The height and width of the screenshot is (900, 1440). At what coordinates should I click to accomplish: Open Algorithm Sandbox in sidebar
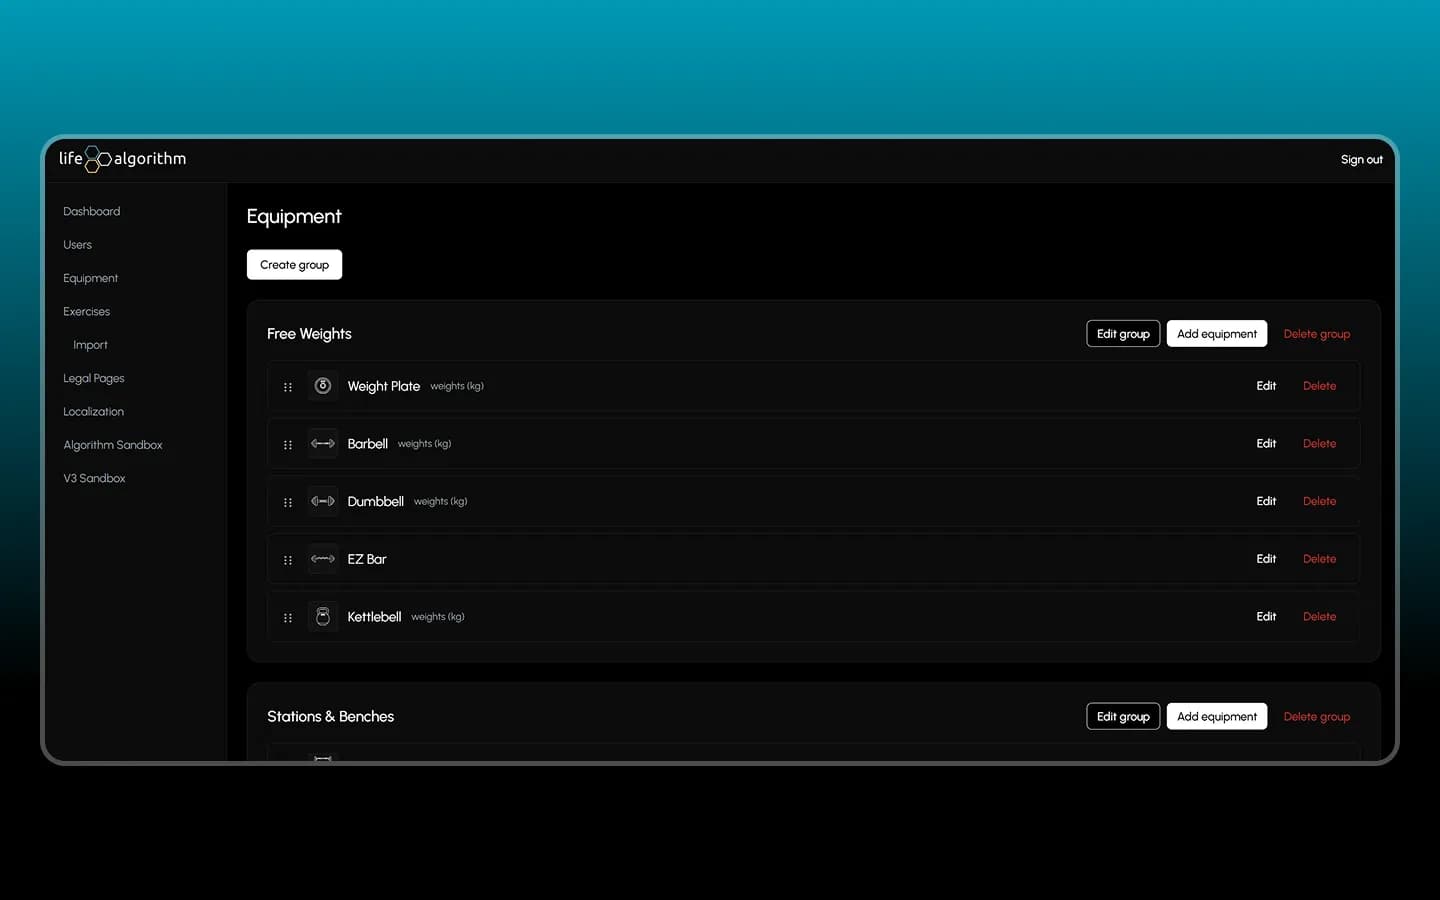point(113,445)
